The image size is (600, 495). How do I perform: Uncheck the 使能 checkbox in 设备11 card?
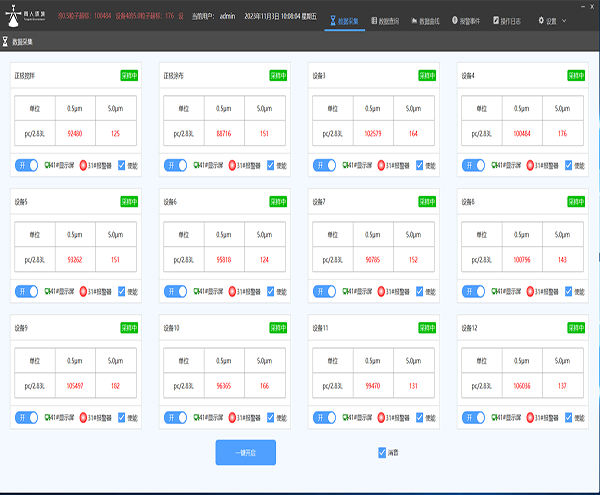pyautogui.click(x=420, y=417)
